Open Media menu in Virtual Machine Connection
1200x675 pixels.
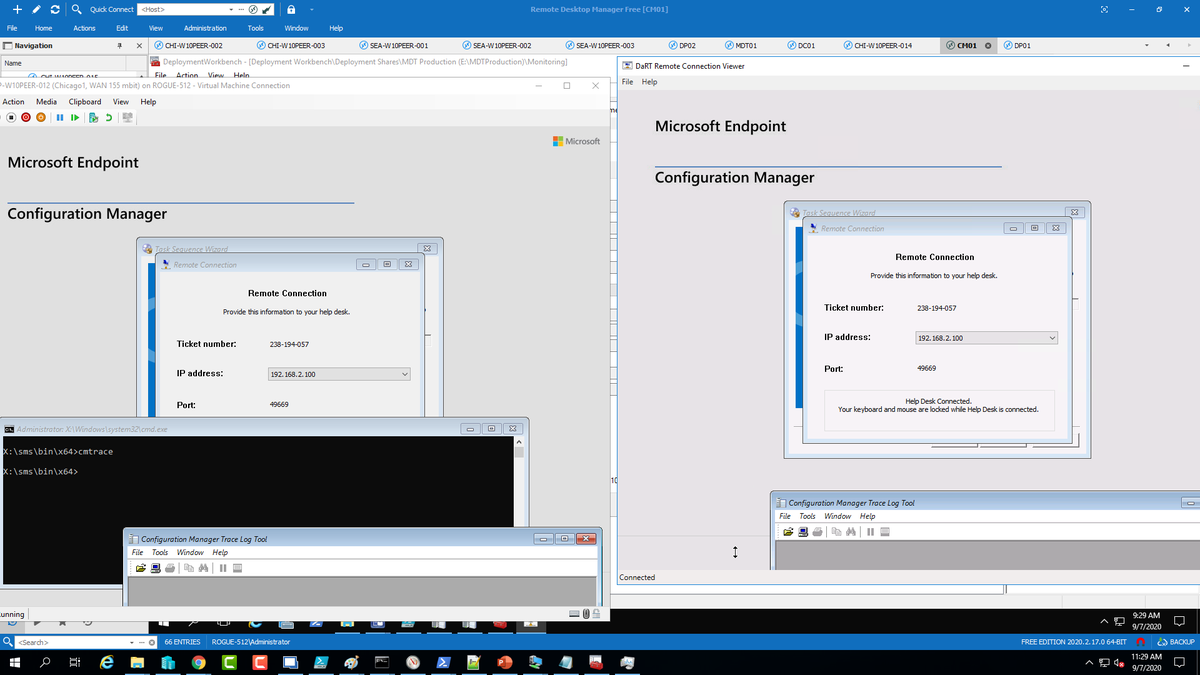[47, 102]
